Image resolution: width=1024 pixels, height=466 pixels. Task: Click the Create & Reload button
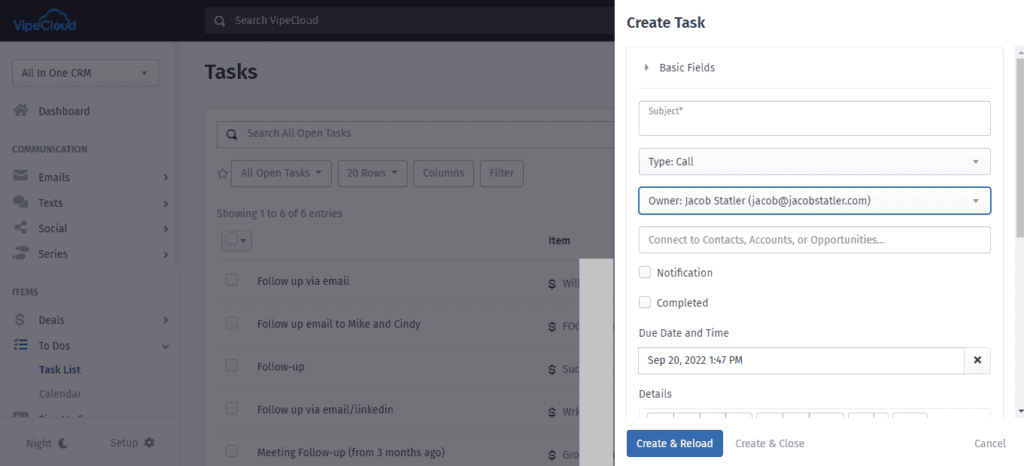675,443
